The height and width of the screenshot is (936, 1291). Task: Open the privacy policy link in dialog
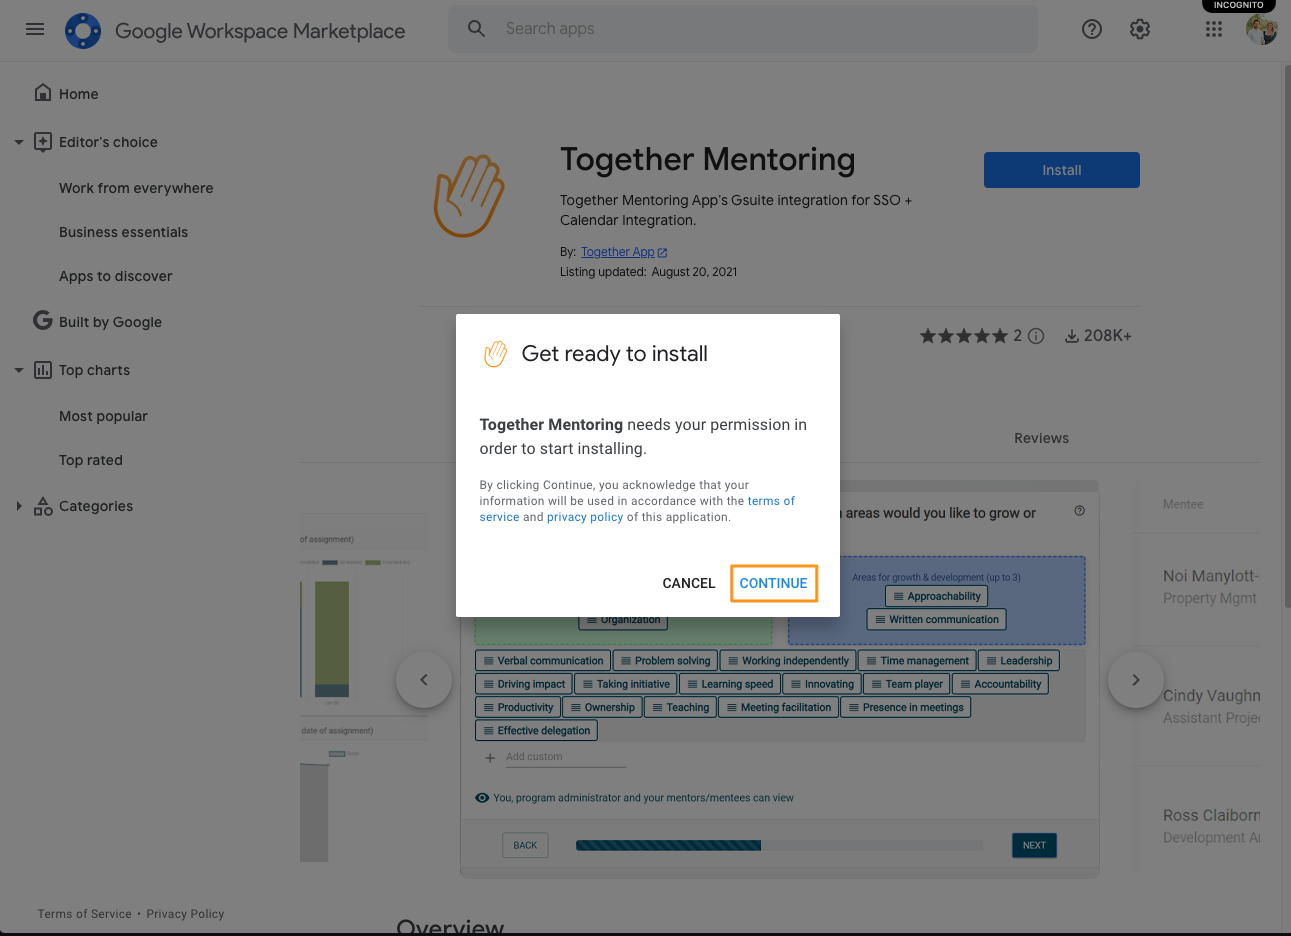tap(585, 517)
